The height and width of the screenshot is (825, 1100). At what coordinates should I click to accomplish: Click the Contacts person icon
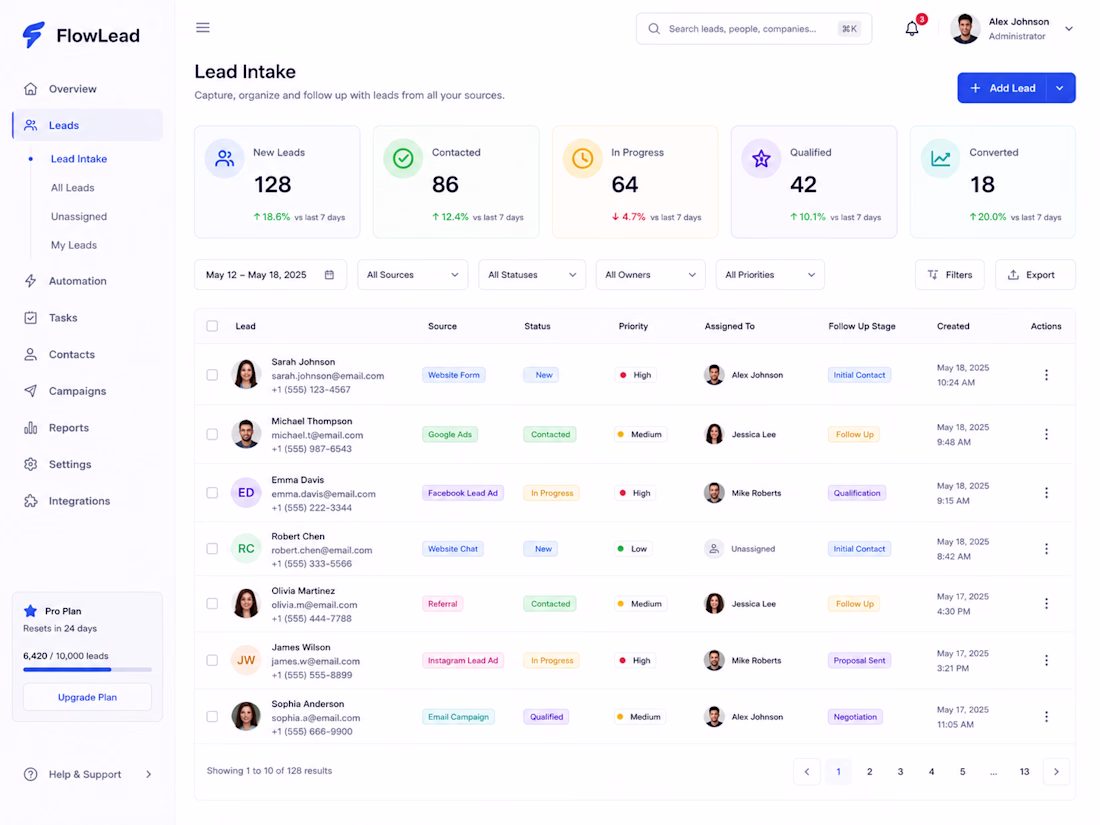point(30,354)
